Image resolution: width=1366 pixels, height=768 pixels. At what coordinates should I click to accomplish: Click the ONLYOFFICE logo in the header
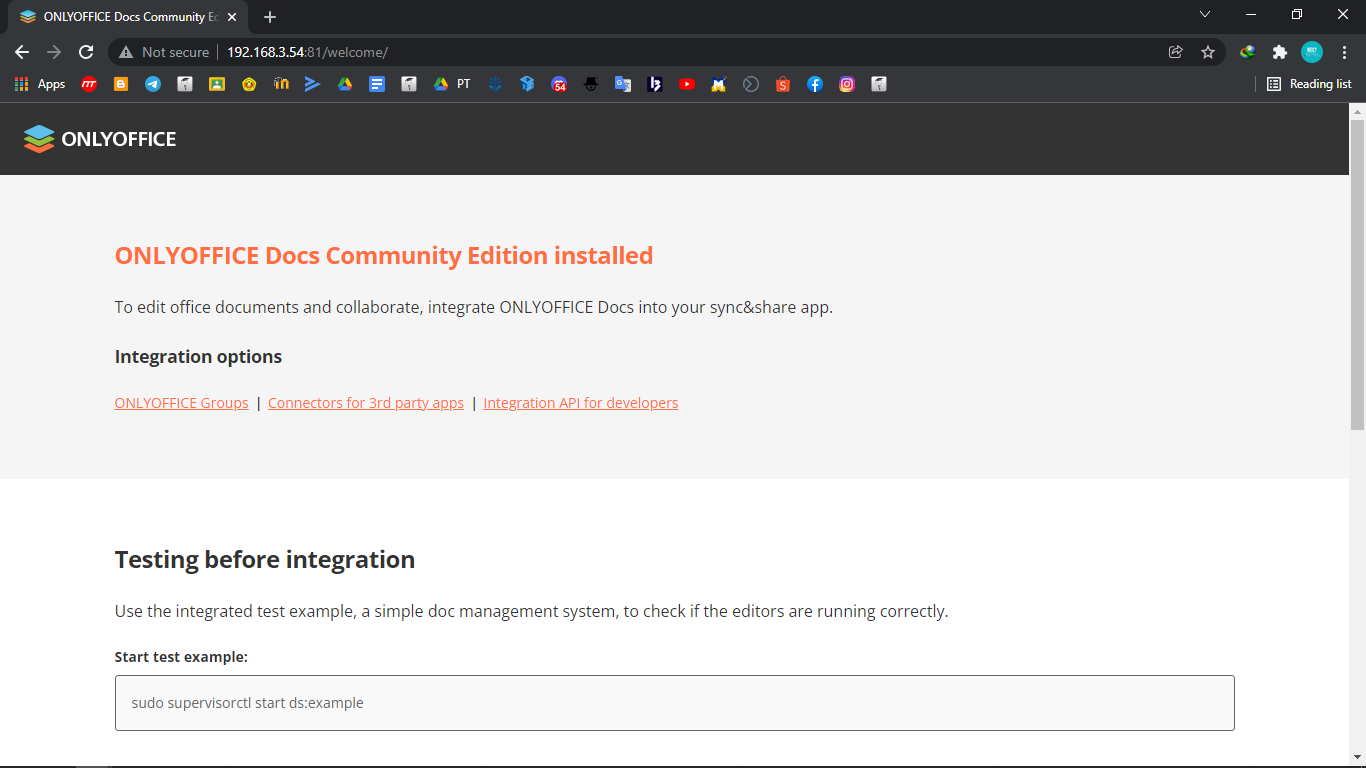tap(100, 139)
